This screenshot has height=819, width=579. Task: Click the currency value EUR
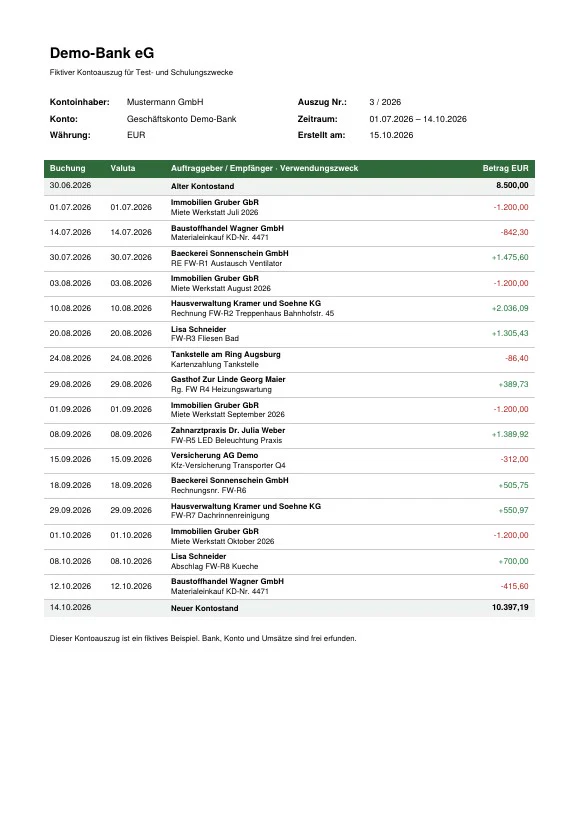(x=136, y=135)
